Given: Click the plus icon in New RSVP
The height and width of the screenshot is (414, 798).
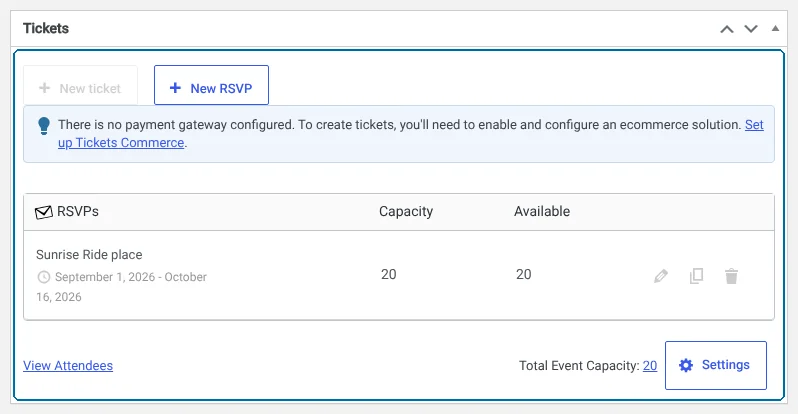Looking at the screenshot, I should tap(175, 88).
